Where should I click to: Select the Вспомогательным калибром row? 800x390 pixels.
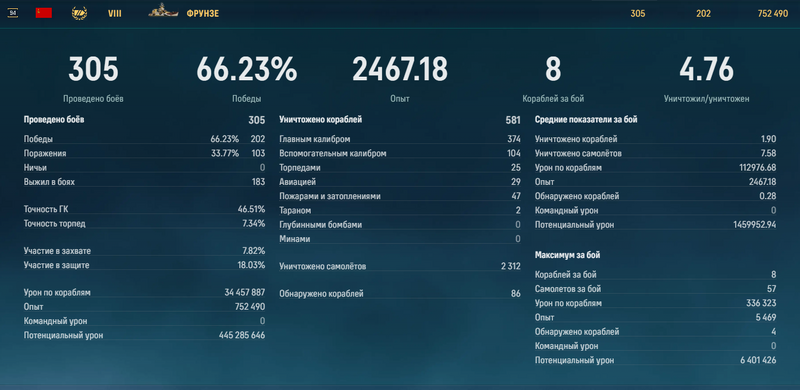coord(400,154)
